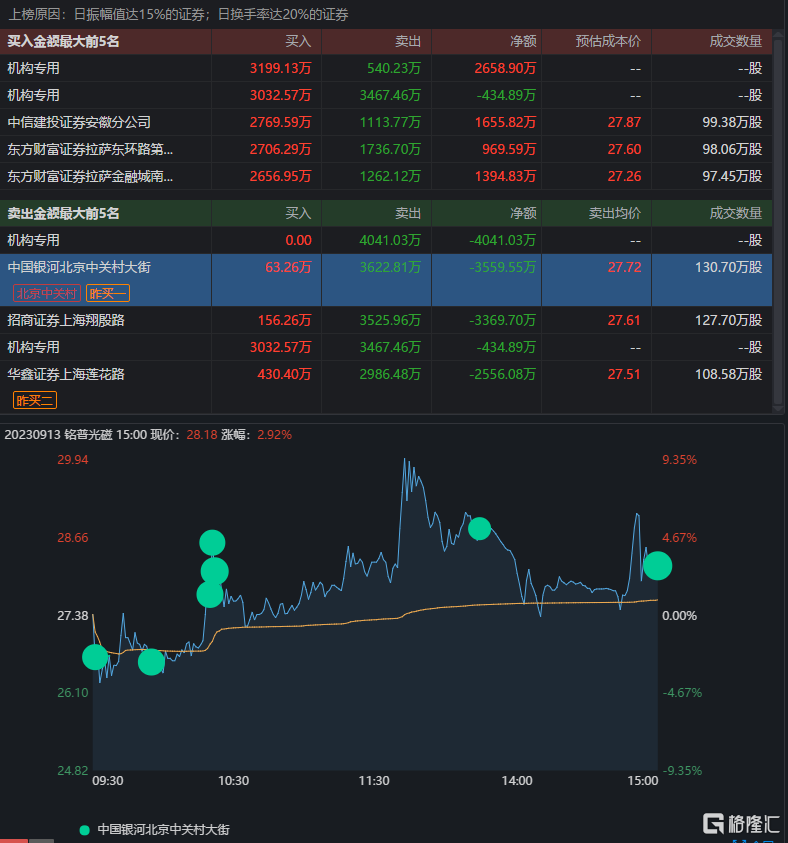This screenshot has width=788, height=843.
Task: Click the 11:30 time axis label
Action: (374, 781)
